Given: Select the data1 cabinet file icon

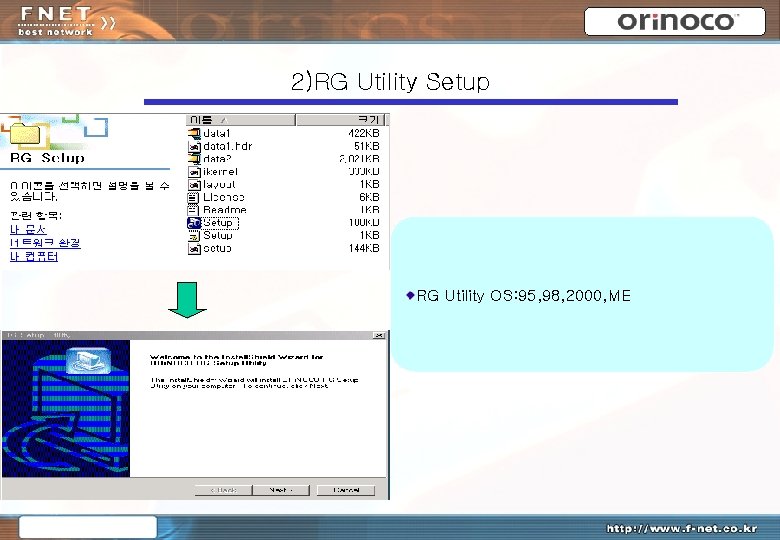Looking at the screenshot, I should point(194,133).
